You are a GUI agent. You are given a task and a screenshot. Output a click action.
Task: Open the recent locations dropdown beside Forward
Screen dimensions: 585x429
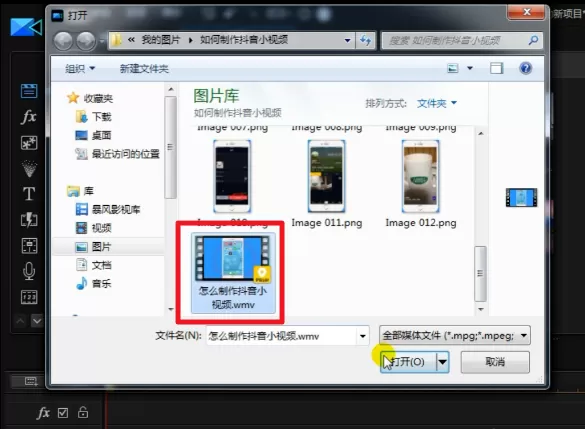pyautogui.click(x=101, y=41)
